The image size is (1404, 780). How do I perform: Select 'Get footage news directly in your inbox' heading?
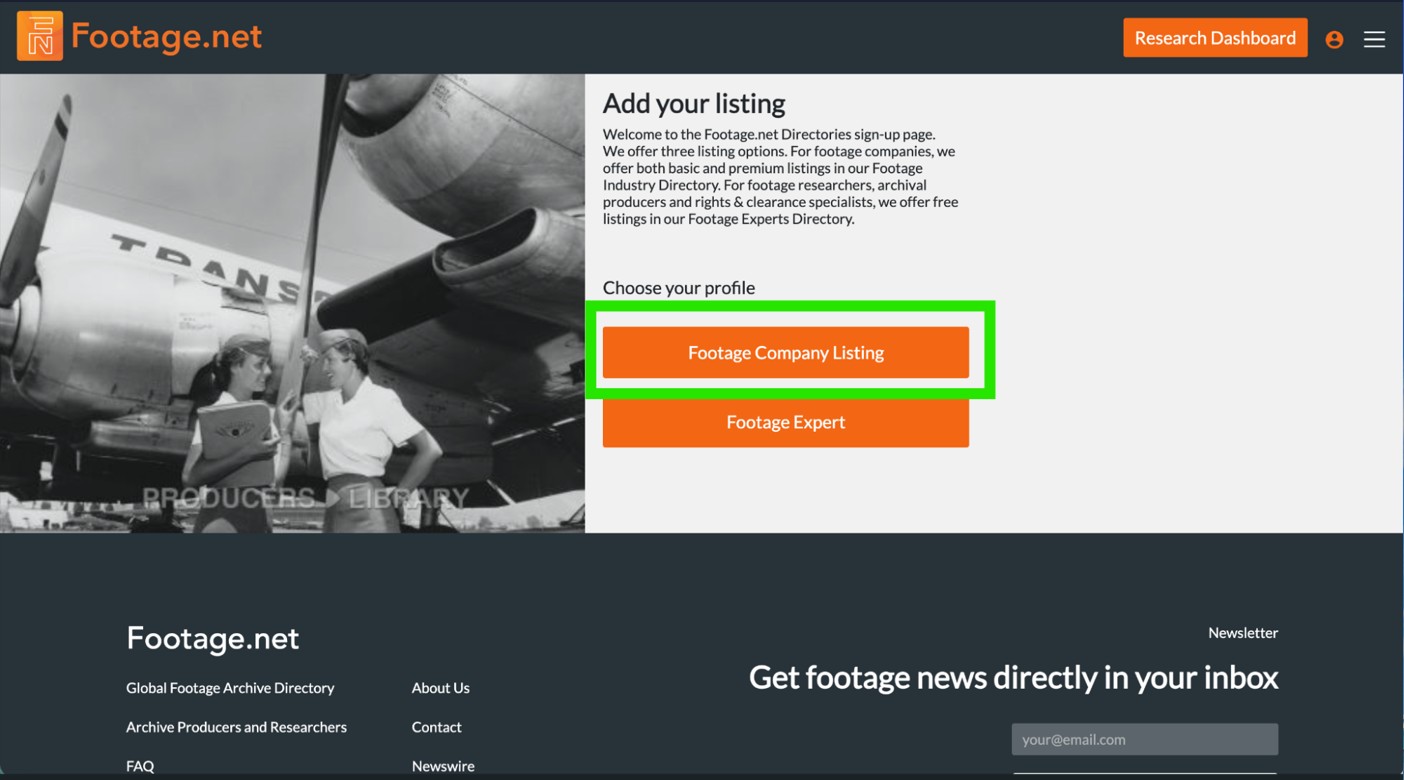click(x=1013, y=677)
